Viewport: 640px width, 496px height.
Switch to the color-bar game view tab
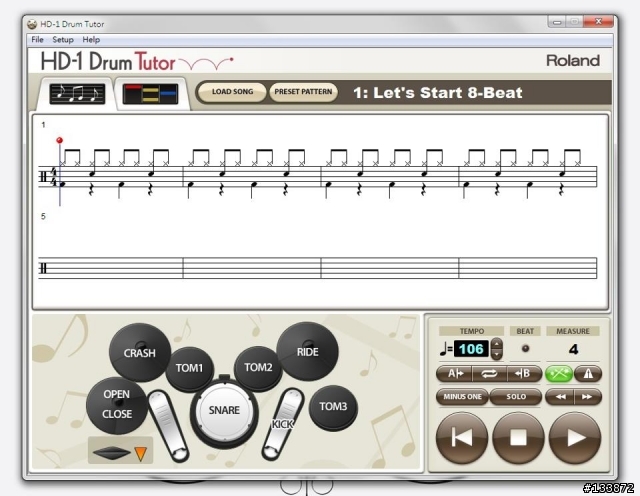(151, 94)
